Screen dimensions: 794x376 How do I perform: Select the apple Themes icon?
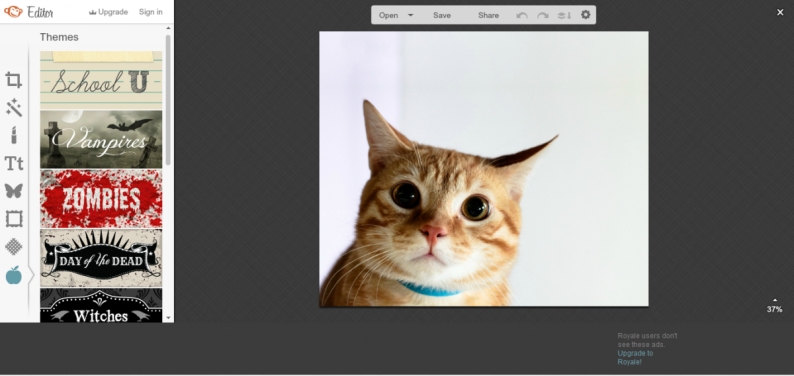point(14,275)
